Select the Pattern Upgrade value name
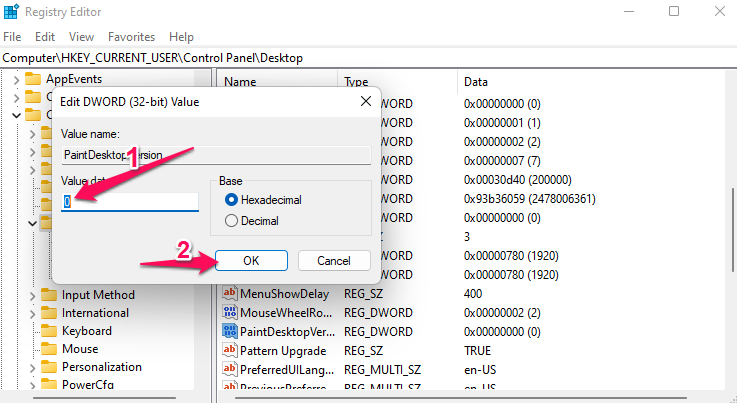This screenshot has width=737, height=403. click(x=283, y=351)
